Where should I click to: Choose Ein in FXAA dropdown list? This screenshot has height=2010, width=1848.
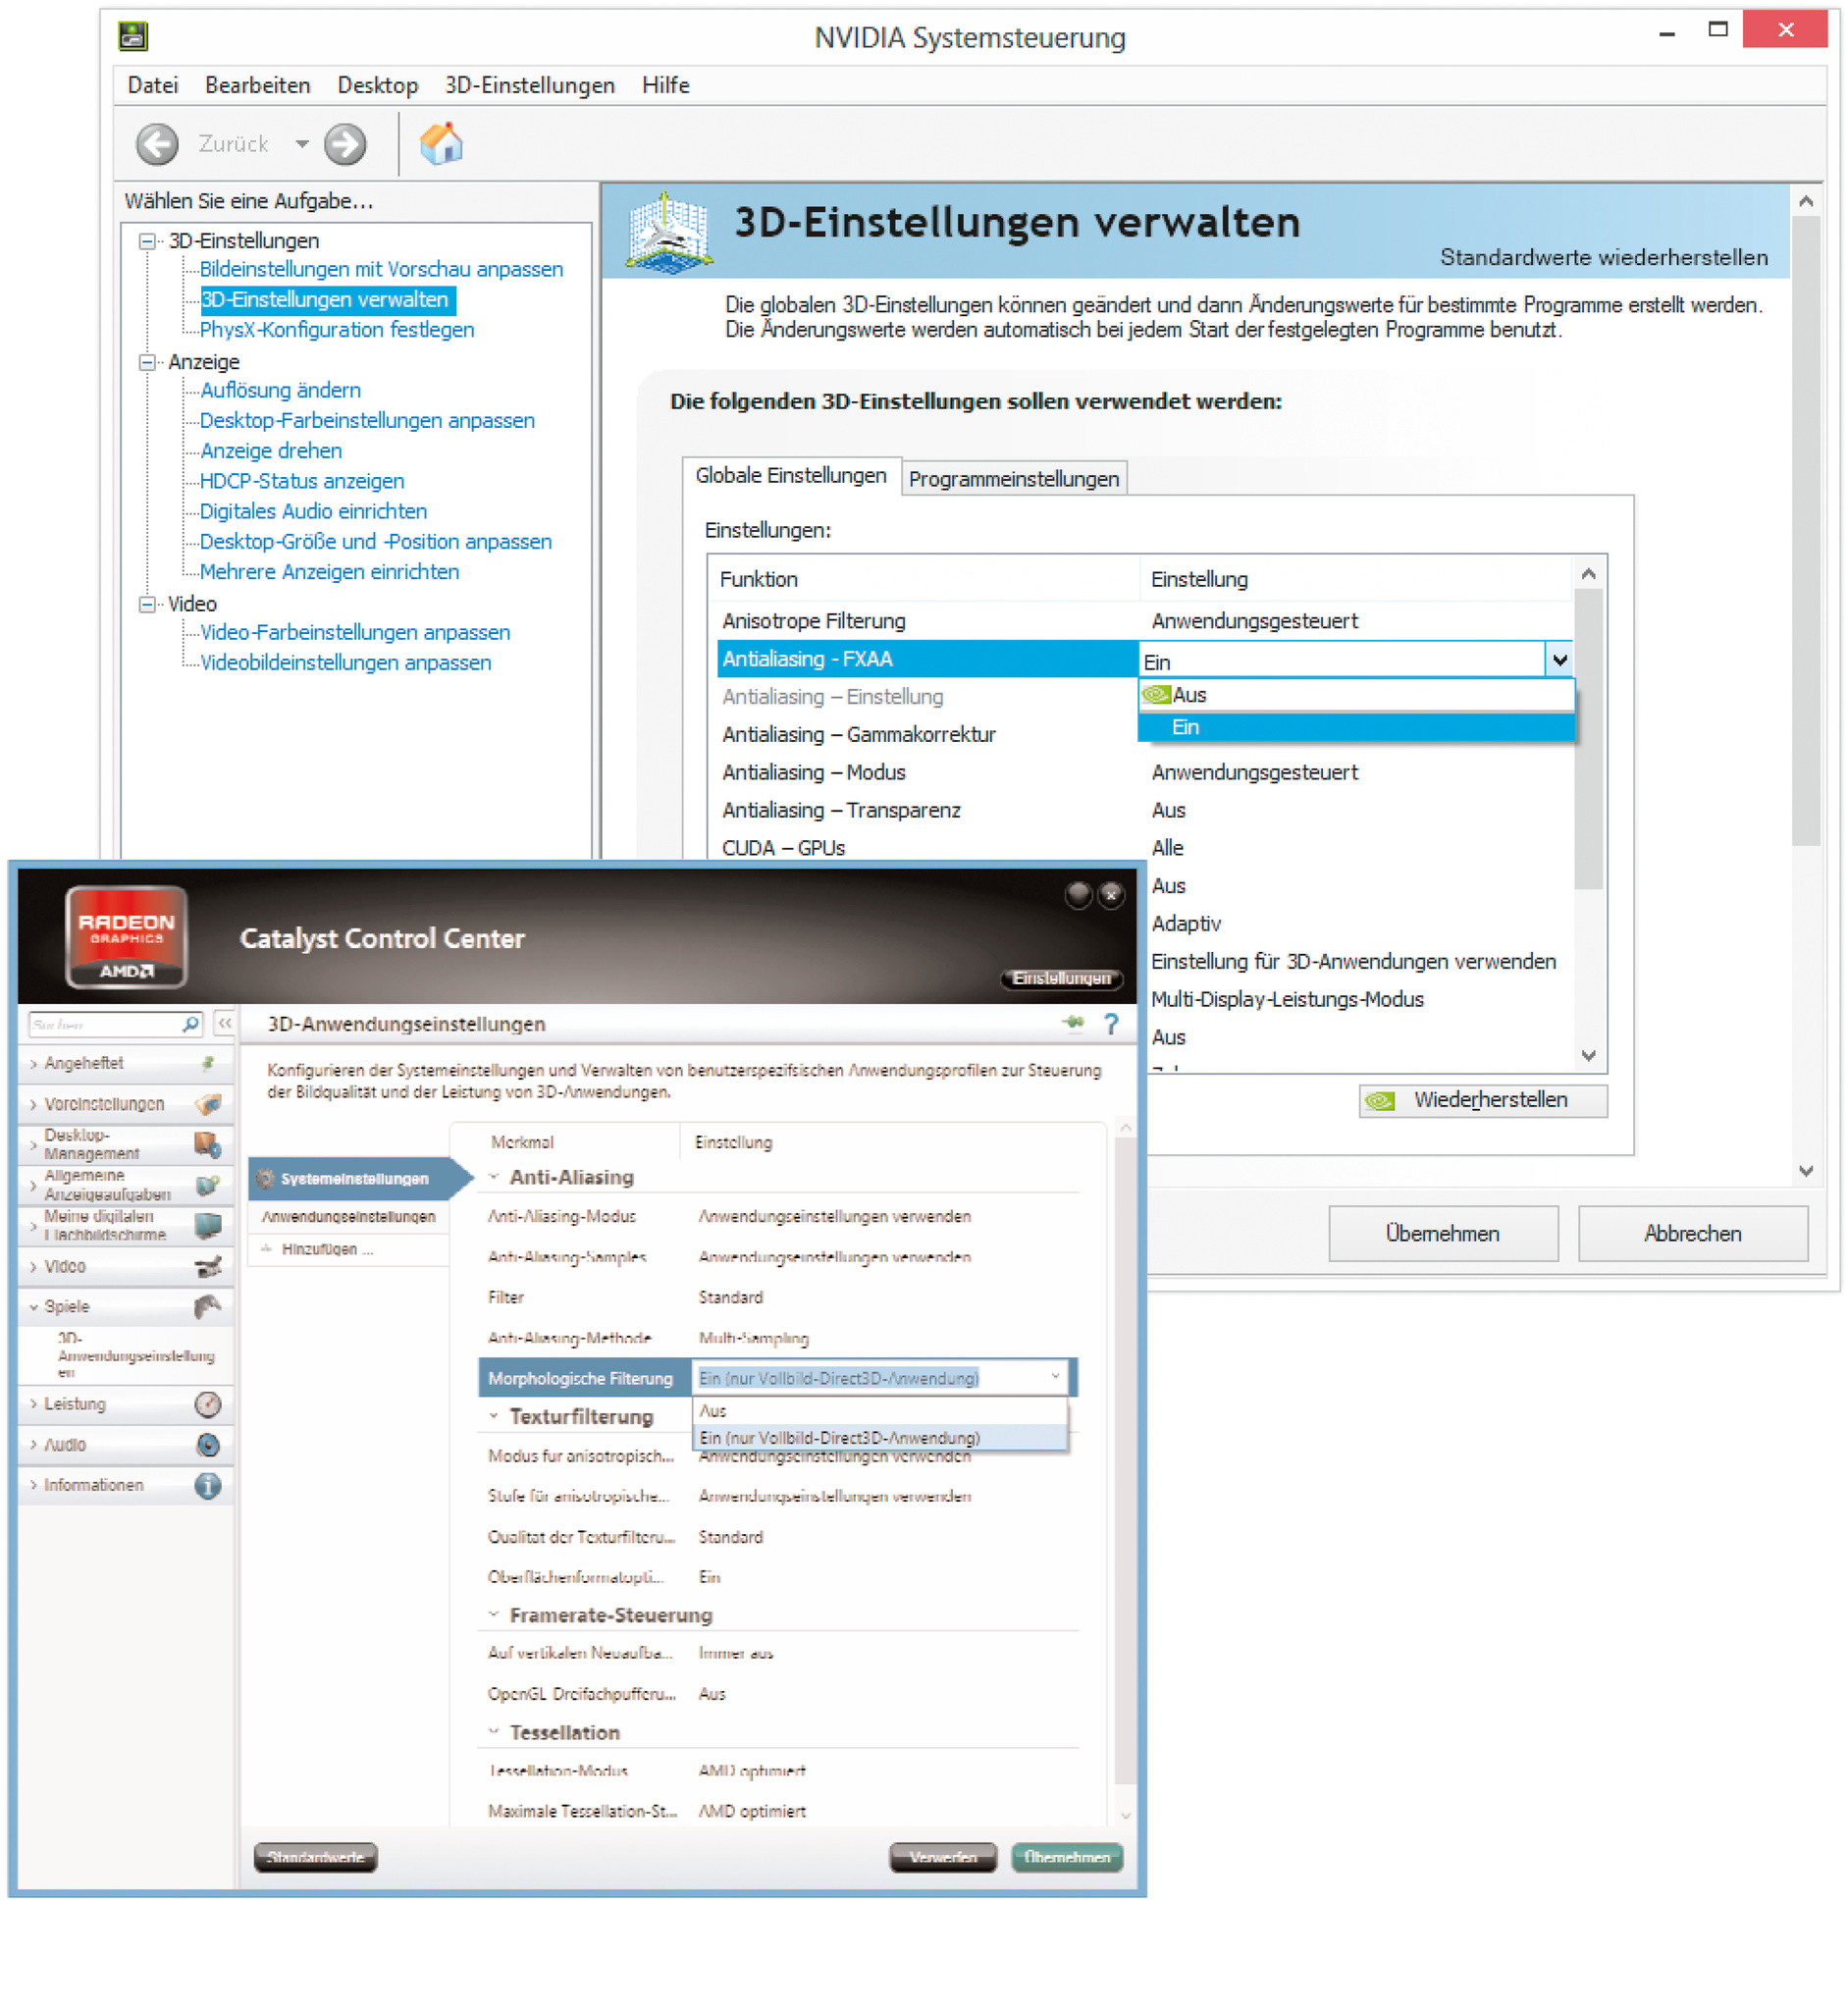(1356, 727)
